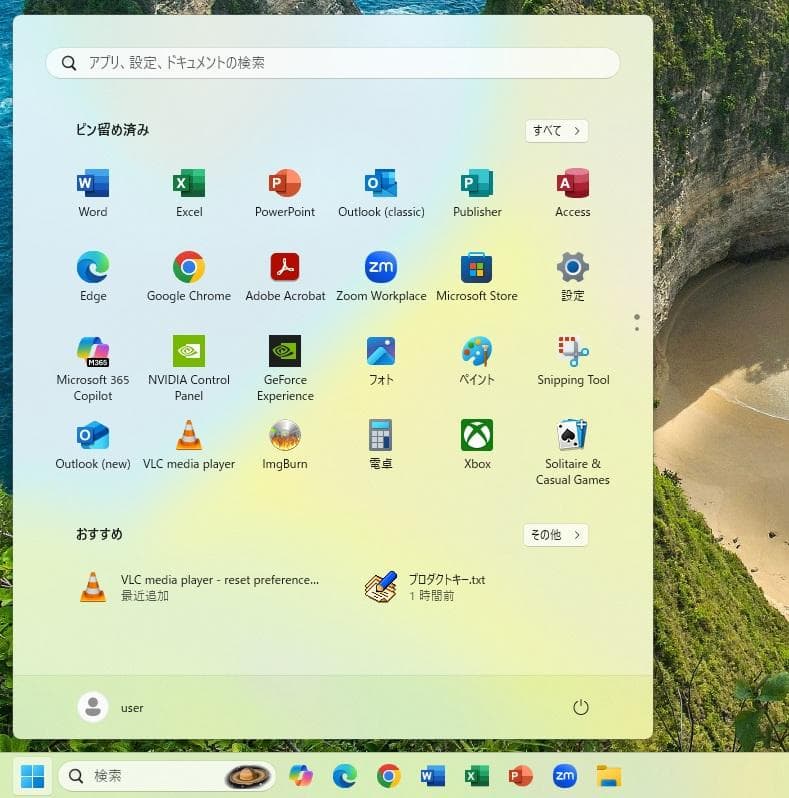Open Edge from the taskbar
789x798 pixels.
[345, 776]
